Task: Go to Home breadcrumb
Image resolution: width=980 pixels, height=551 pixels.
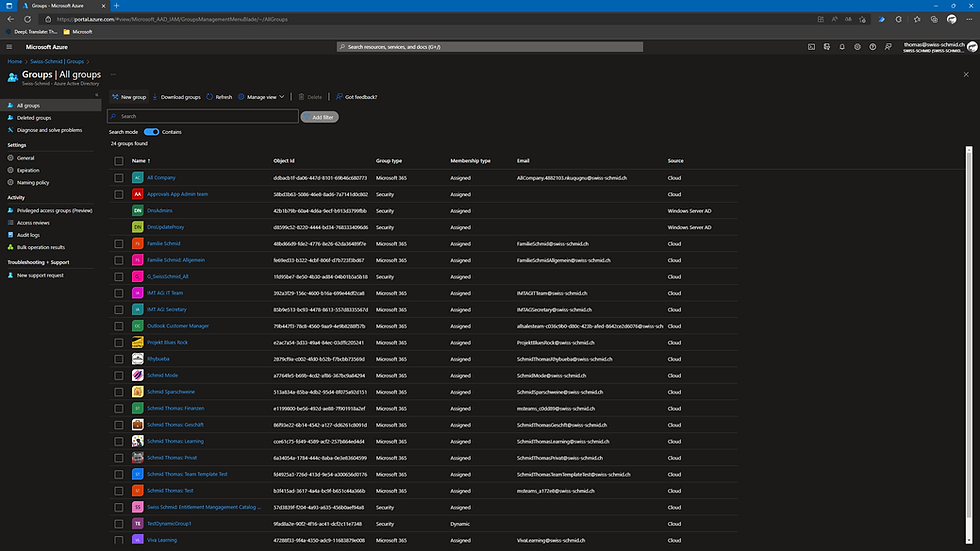Action: (x=14, y=61)
